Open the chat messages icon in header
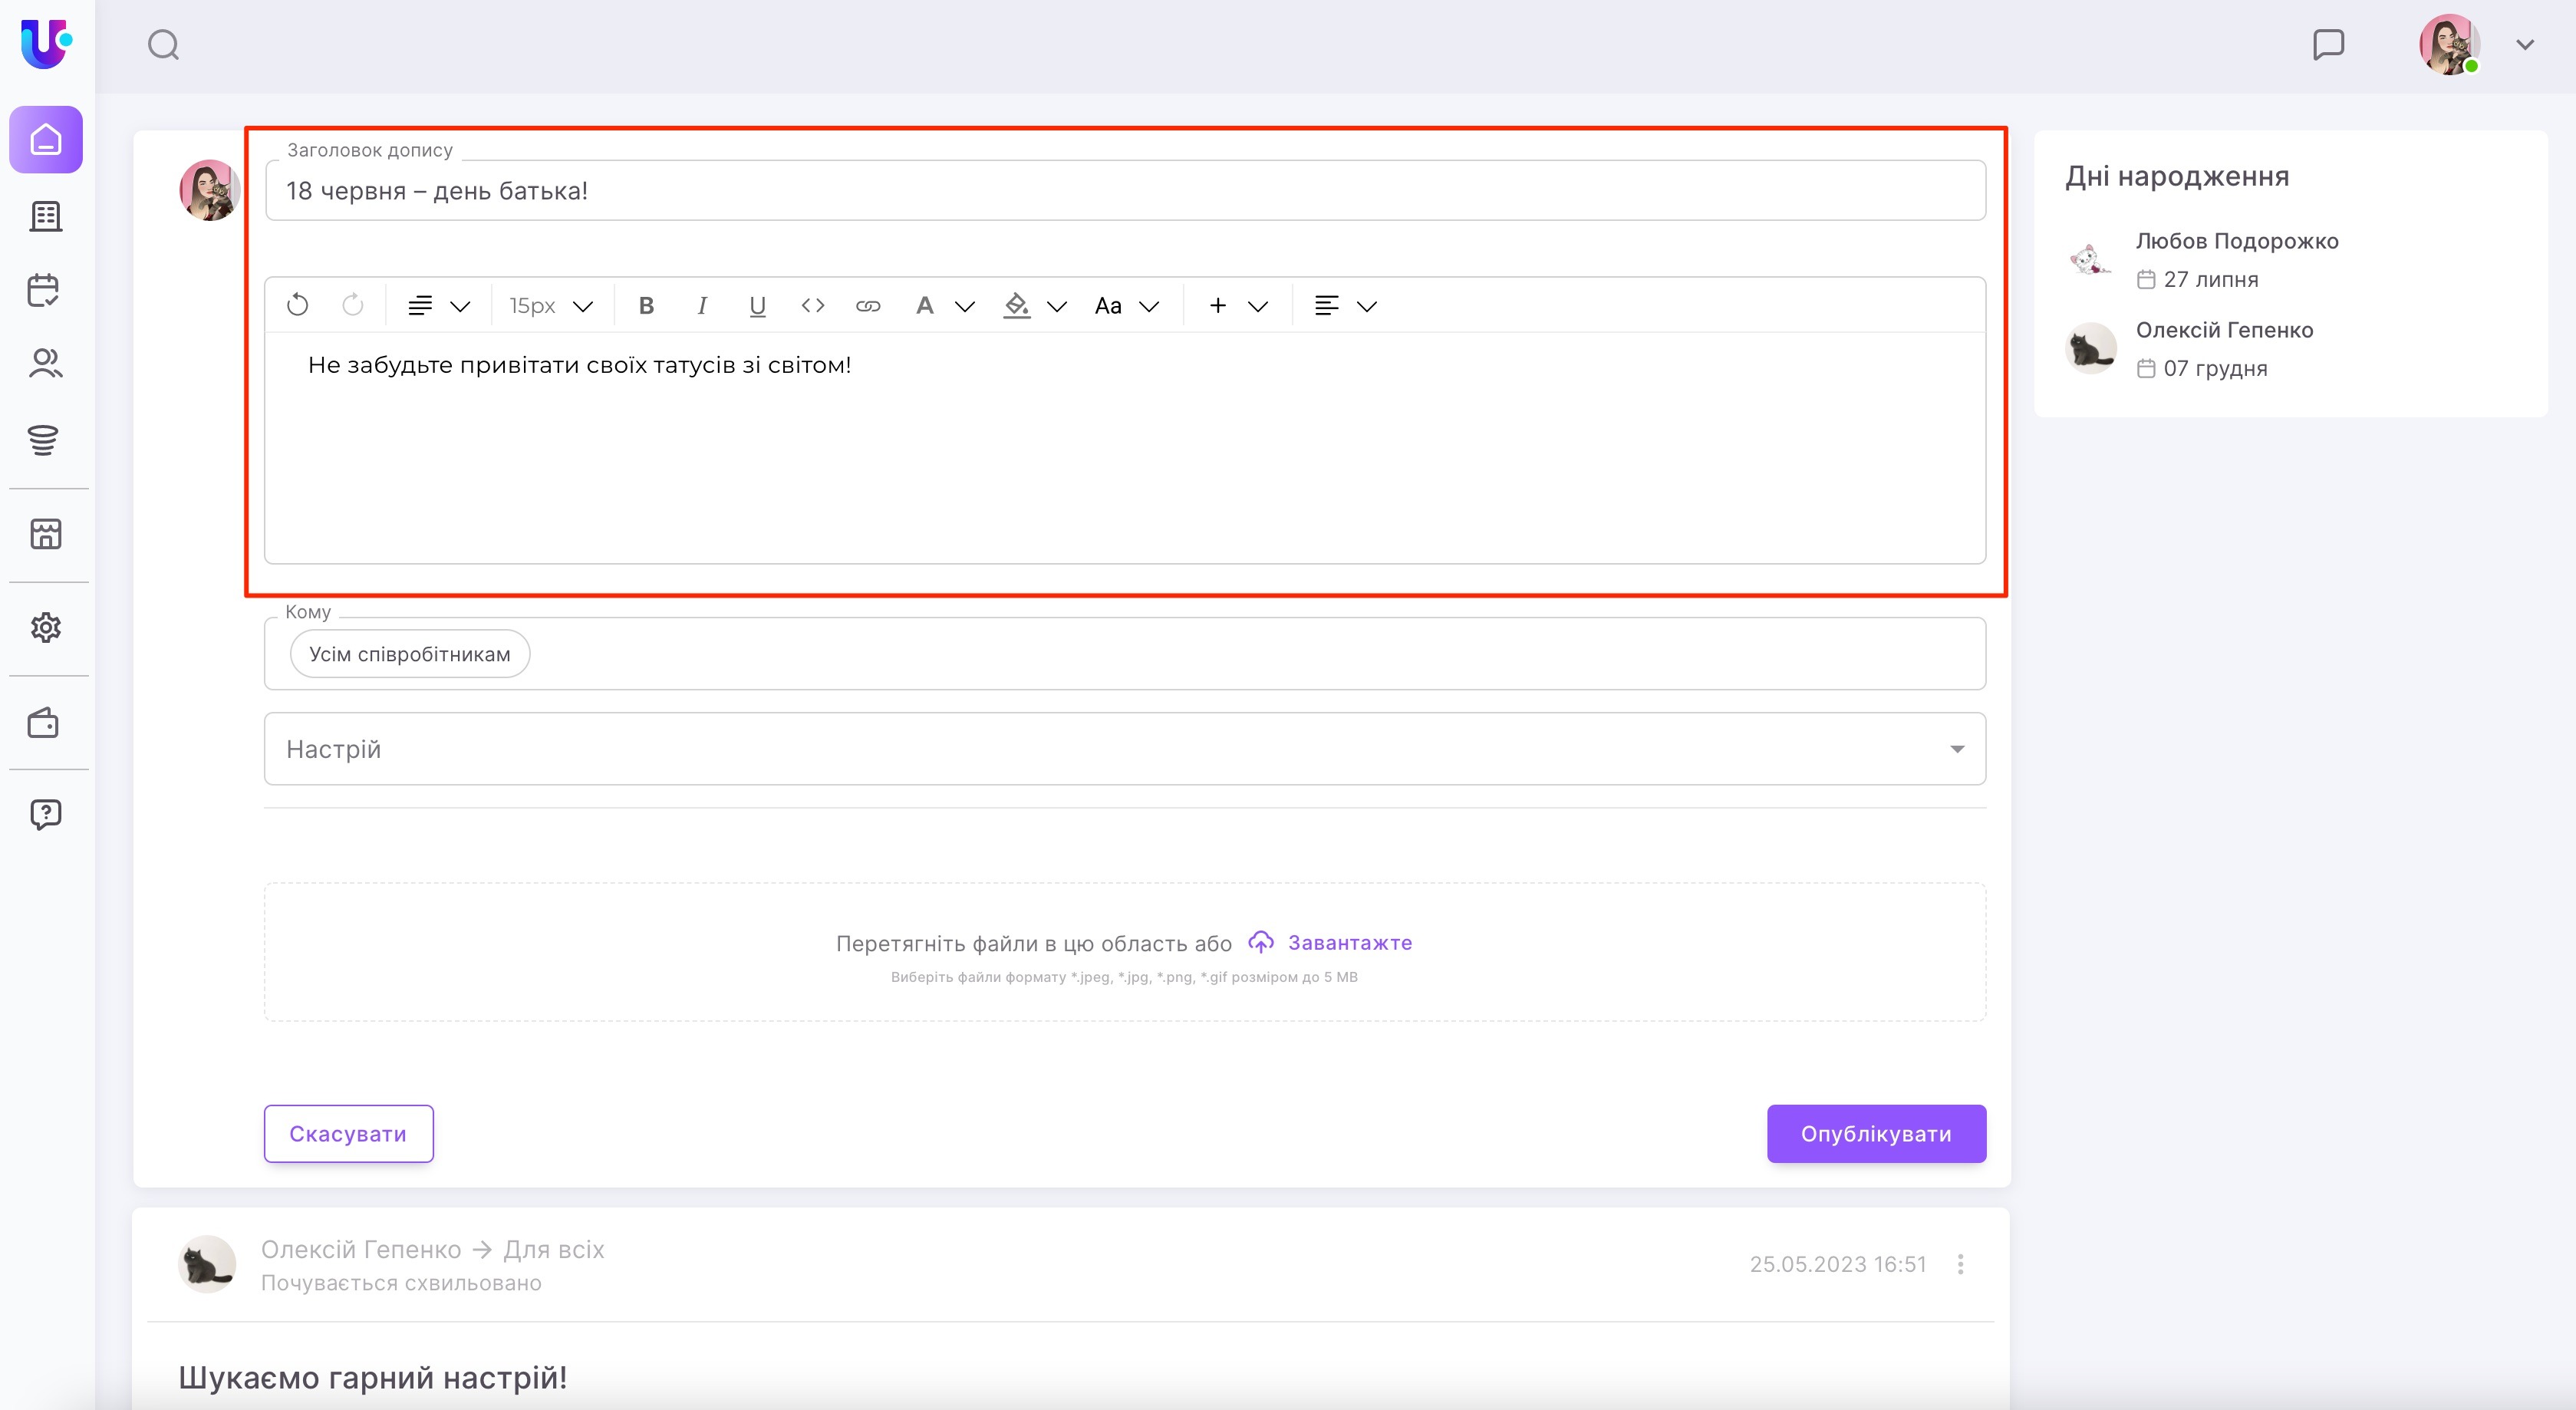 [x=2328, y=44]
